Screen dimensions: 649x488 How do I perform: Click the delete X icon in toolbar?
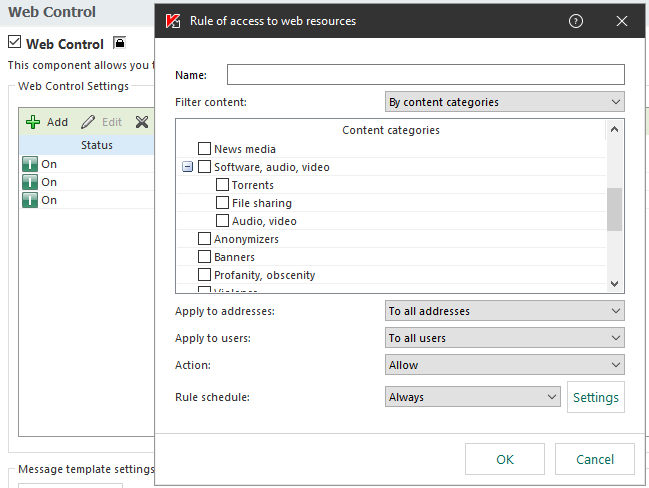[142, 122]
